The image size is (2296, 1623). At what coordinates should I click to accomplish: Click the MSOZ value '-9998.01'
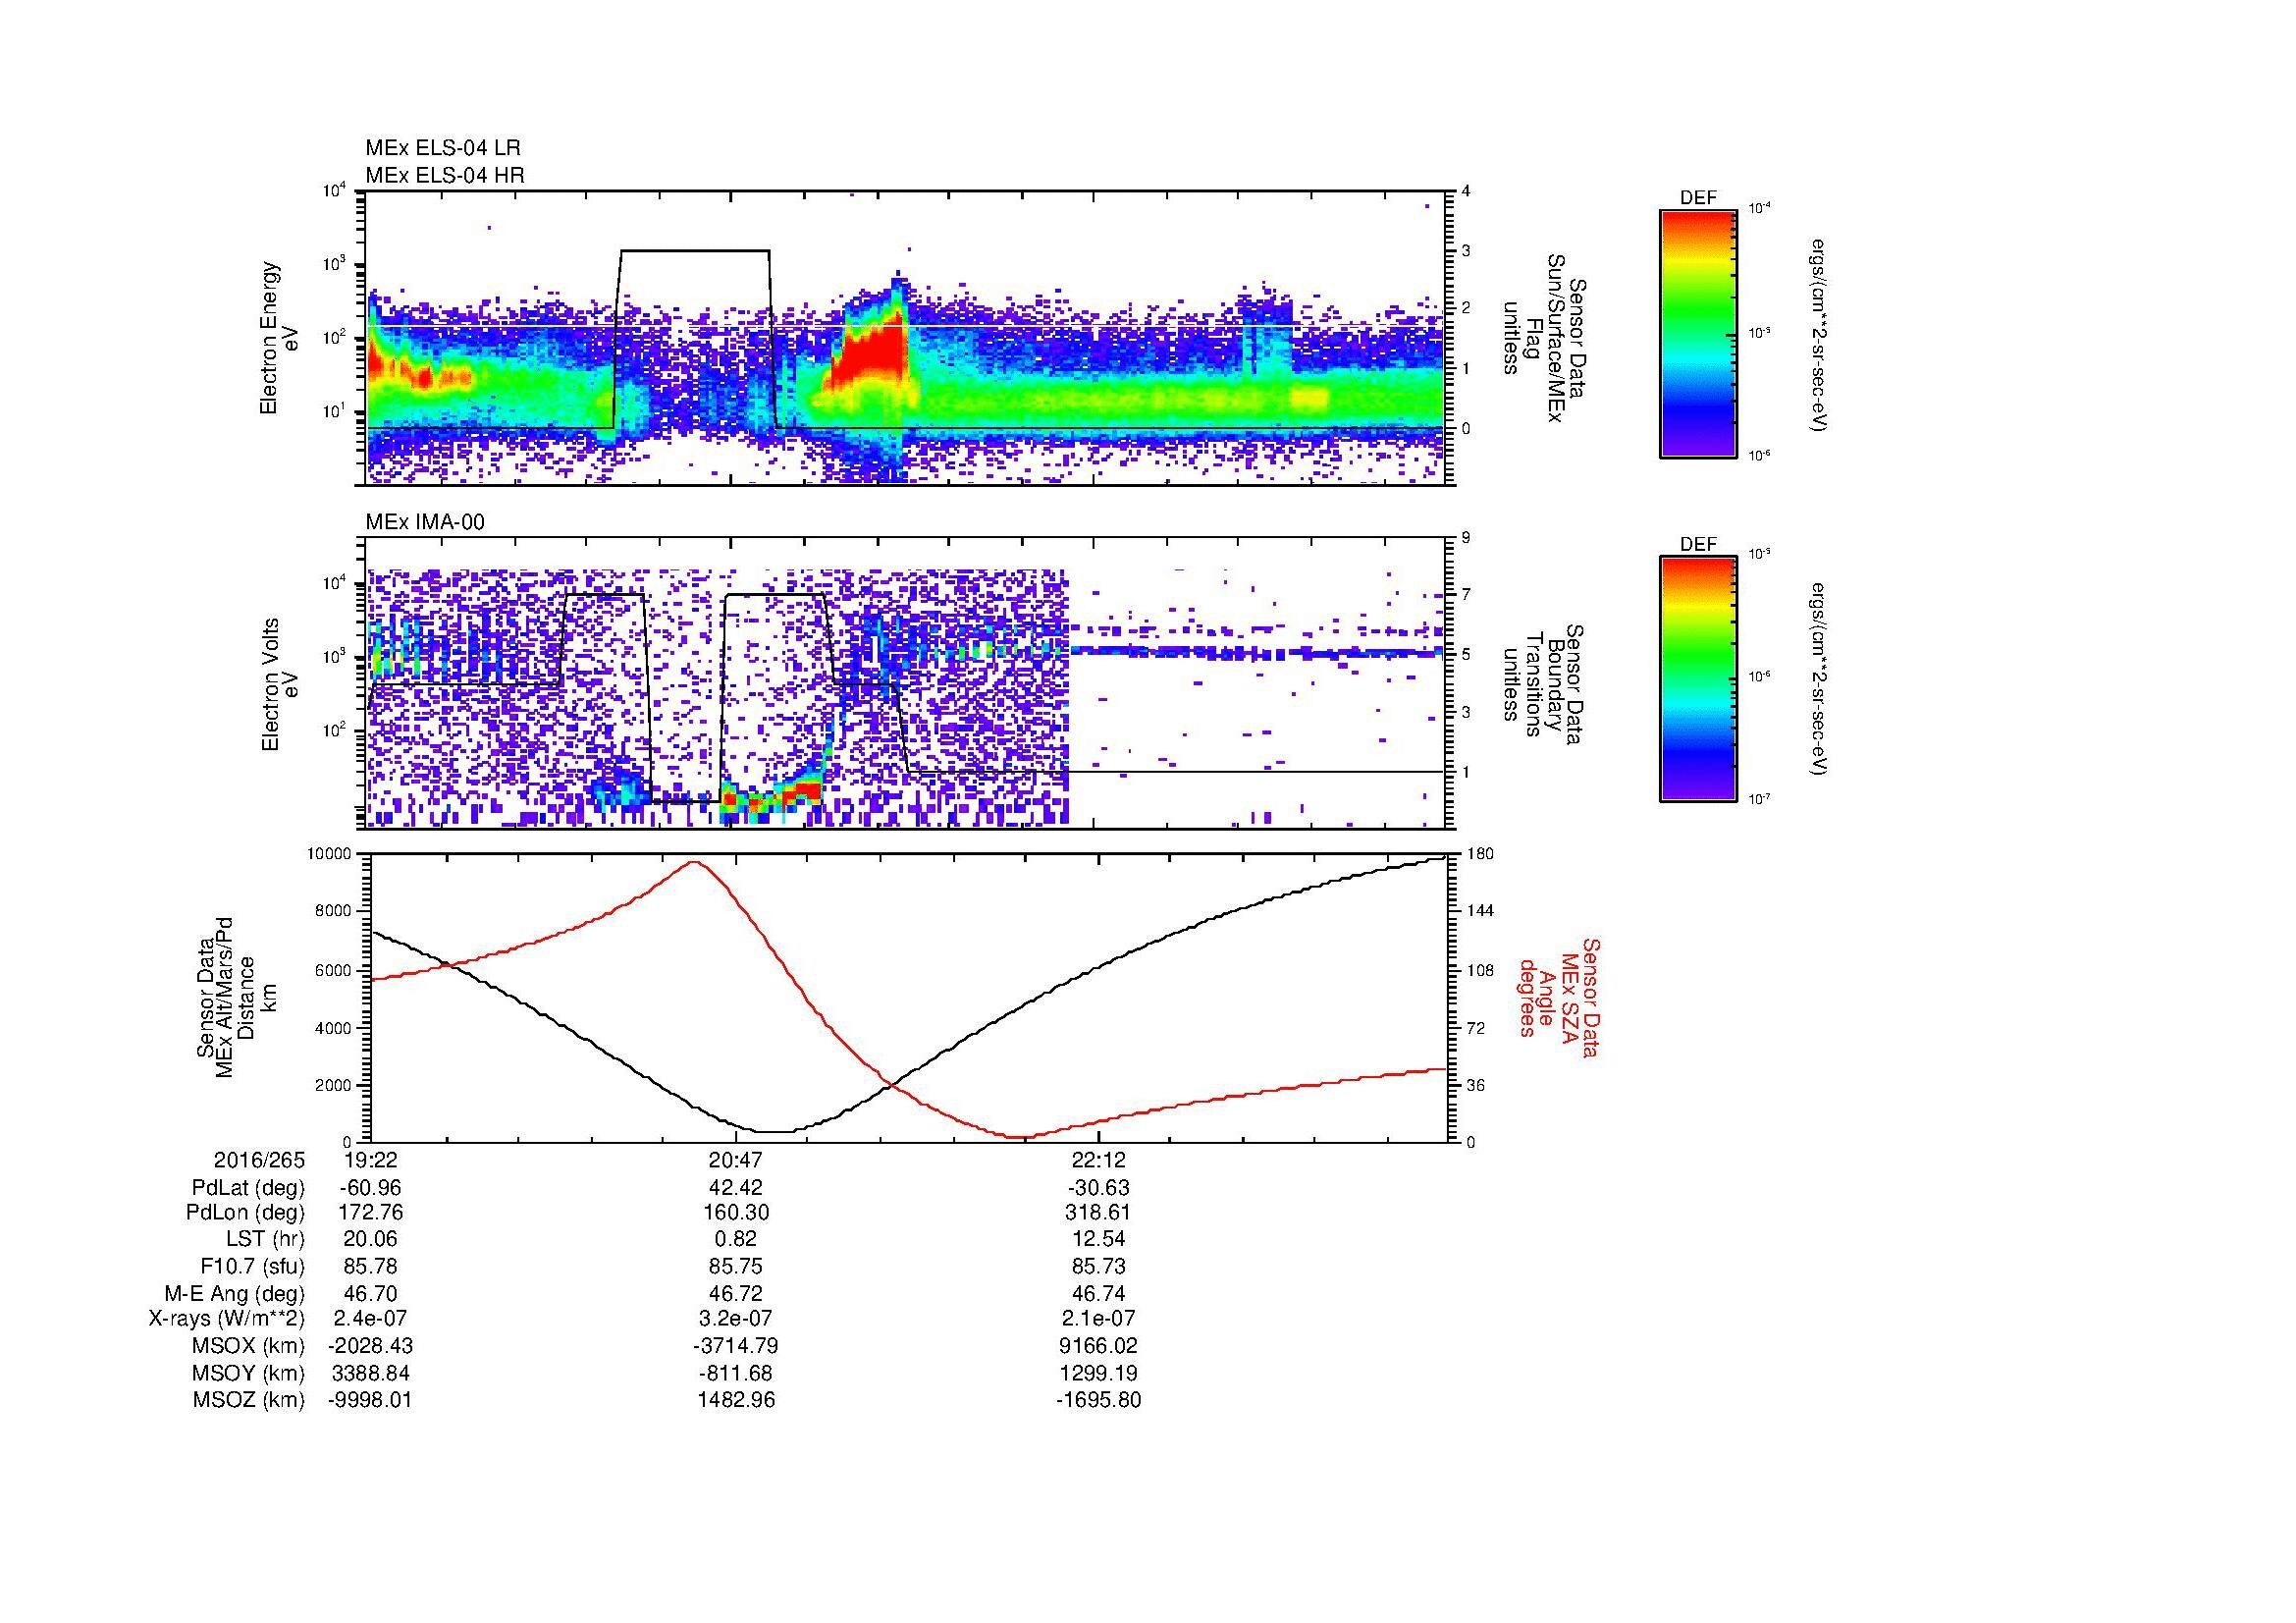(x=371, y=1401)
